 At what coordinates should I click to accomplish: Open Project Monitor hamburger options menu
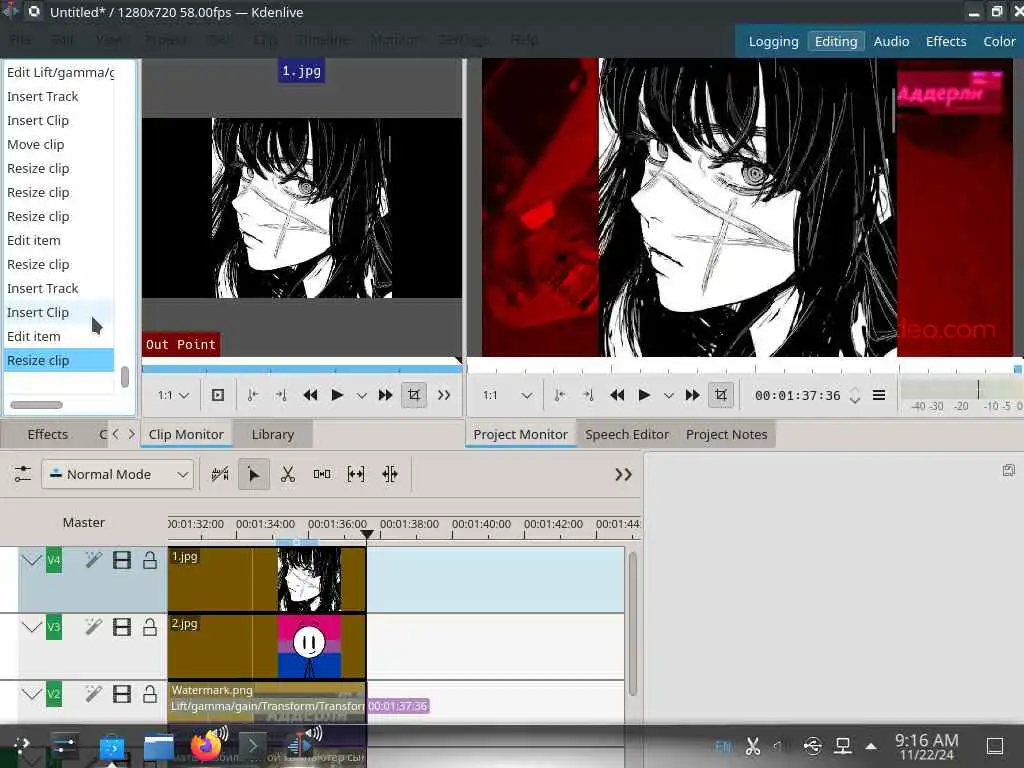879,395
